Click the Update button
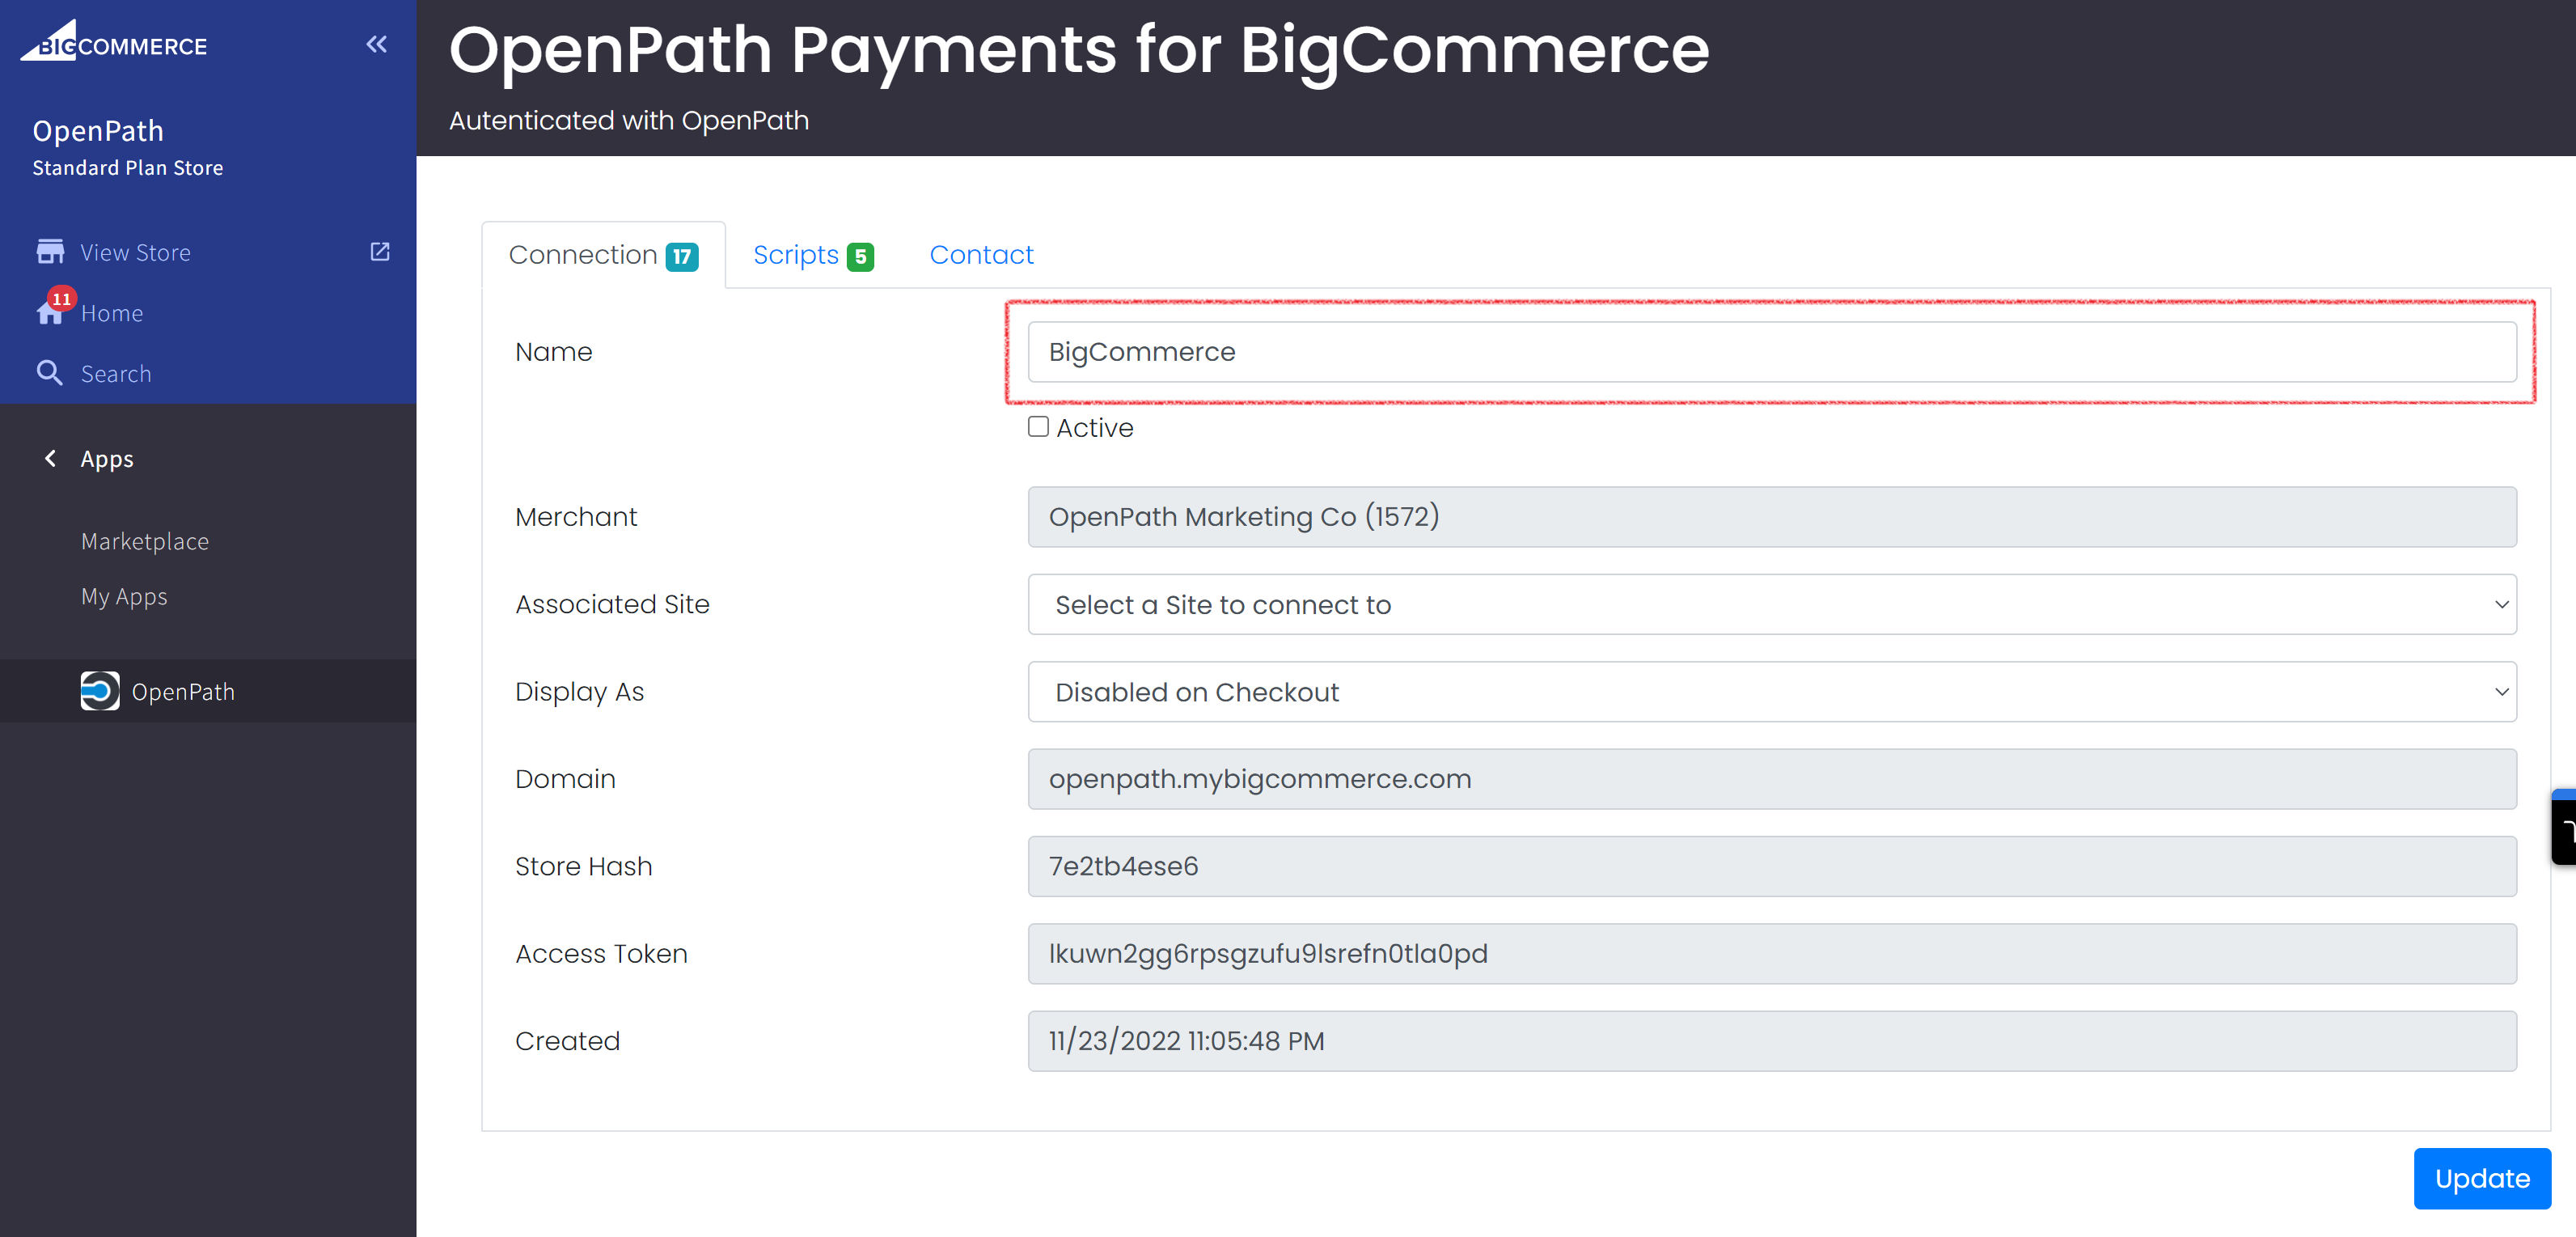The image size is (2576, 1237). 2482,1179
